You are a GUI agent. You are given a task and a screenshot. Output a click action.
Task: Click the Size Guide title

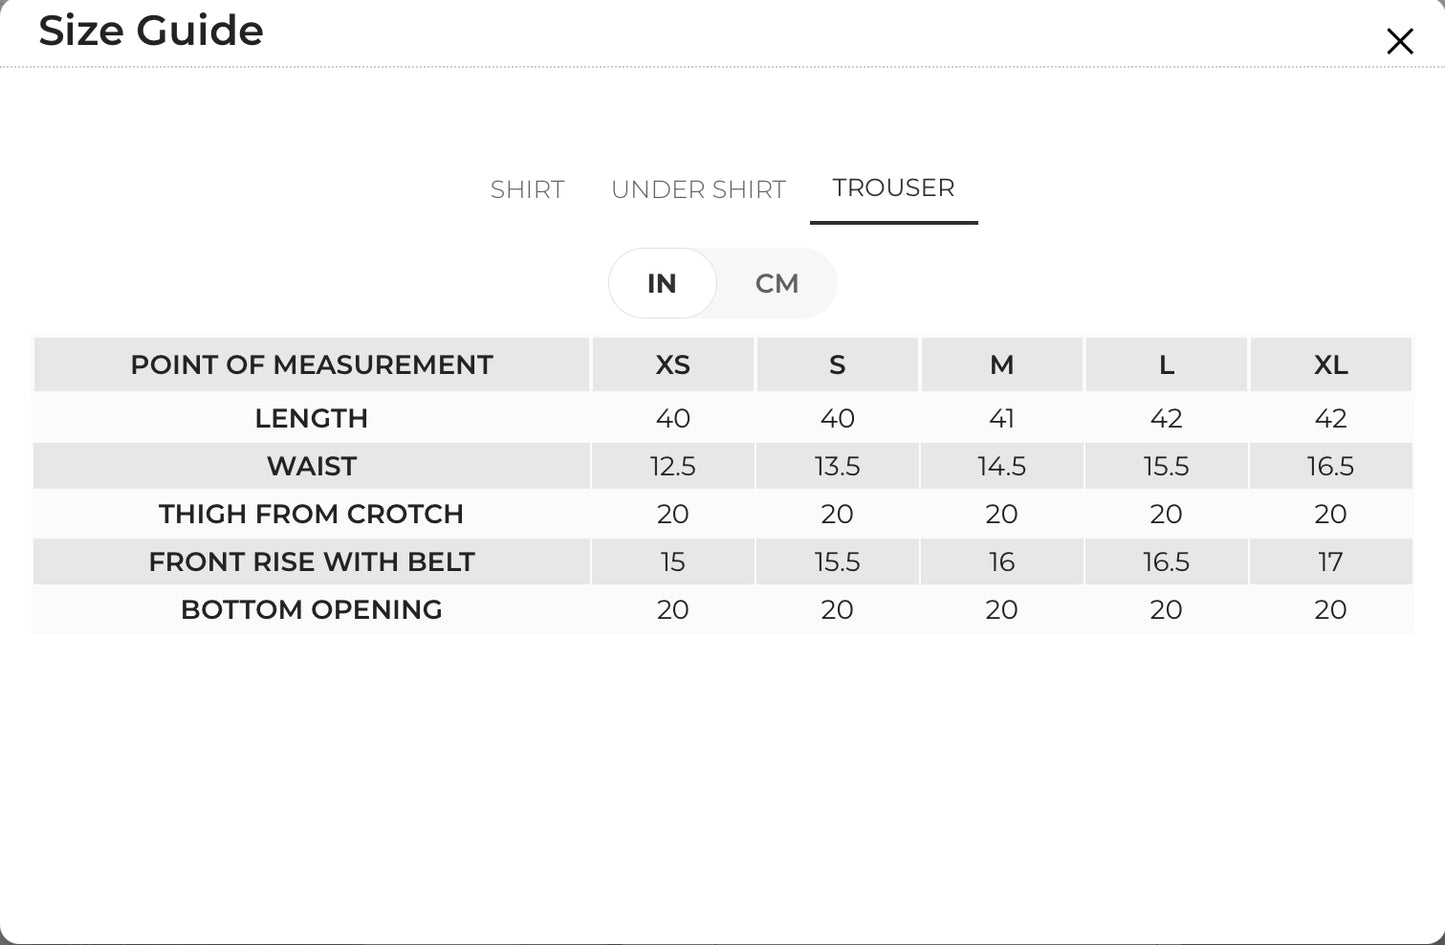click(151, 30)
